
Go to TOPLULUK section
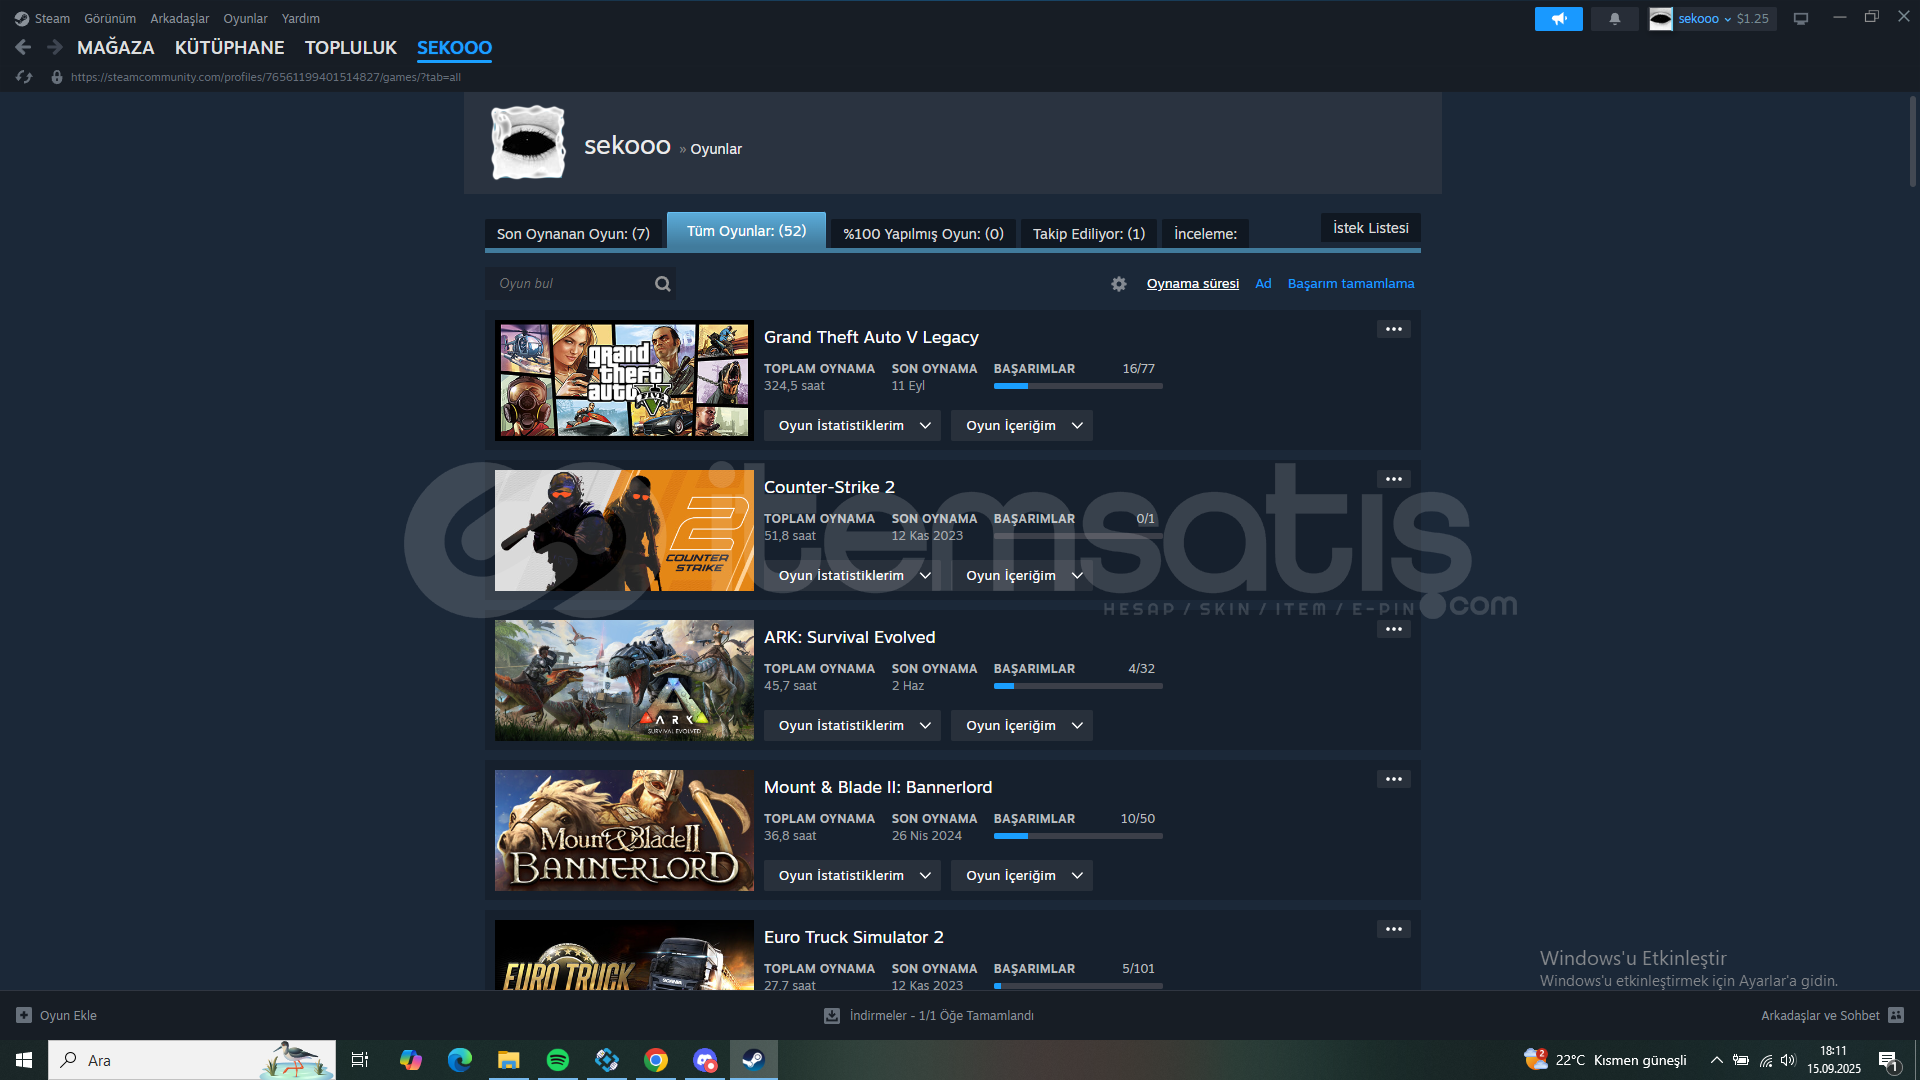point(351,47)
